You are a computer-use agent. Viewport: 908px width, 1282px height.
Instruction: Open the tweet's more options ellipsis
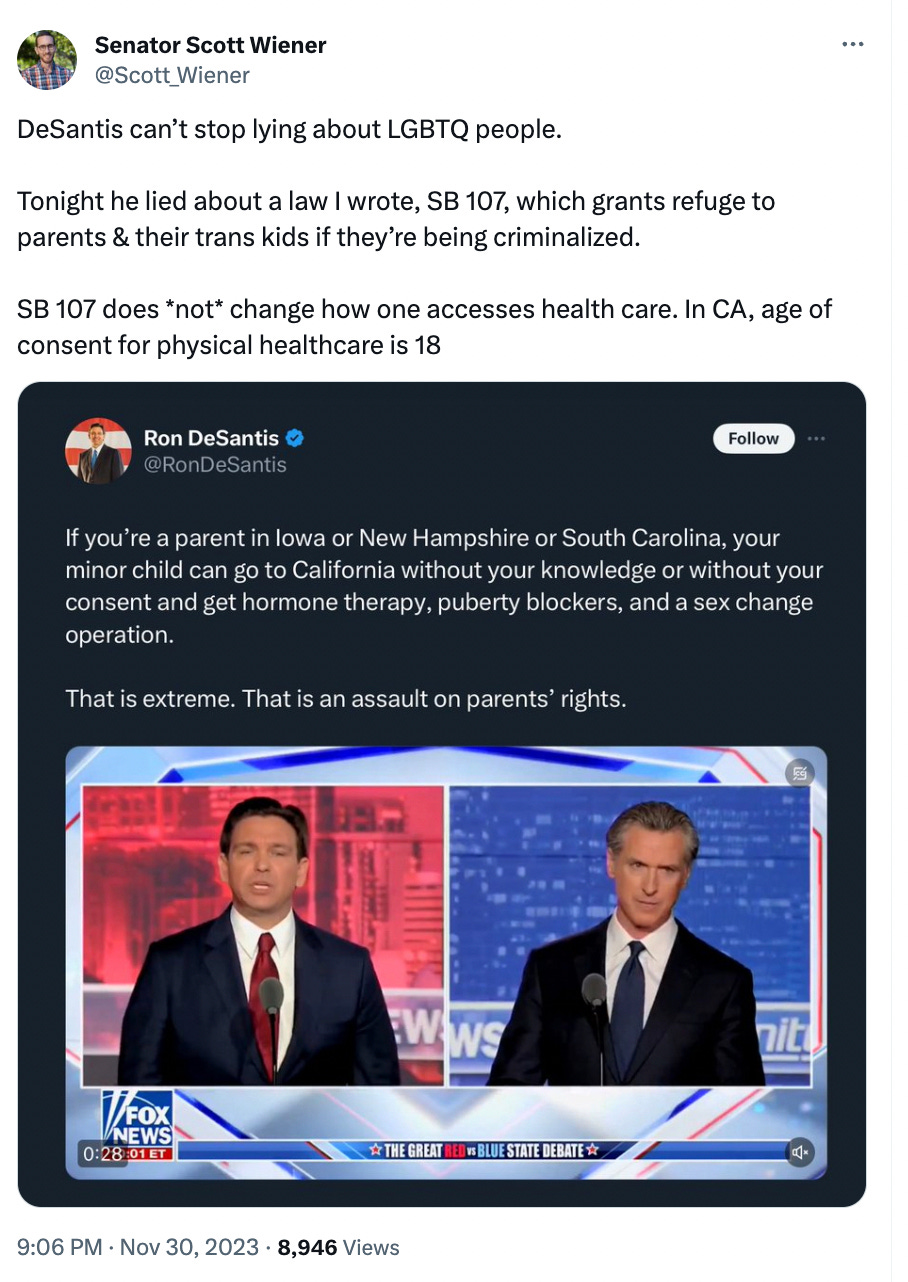click(x=852, y=45)
